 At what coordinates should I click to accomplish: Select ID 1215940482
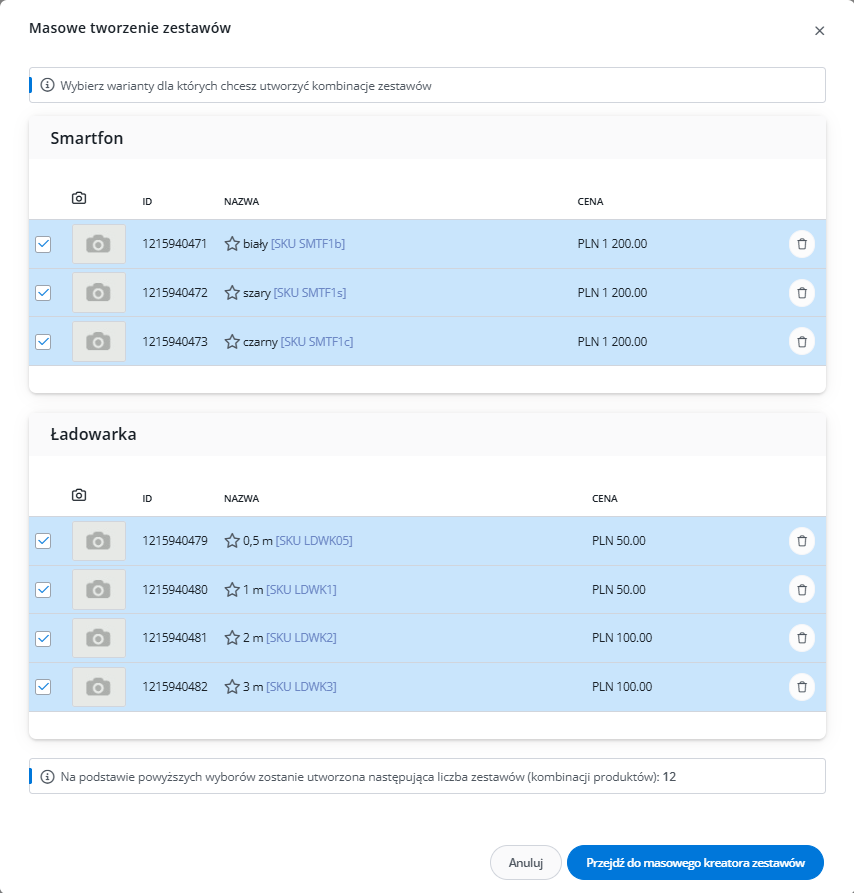pyautogui.click(x=175, y=687)
